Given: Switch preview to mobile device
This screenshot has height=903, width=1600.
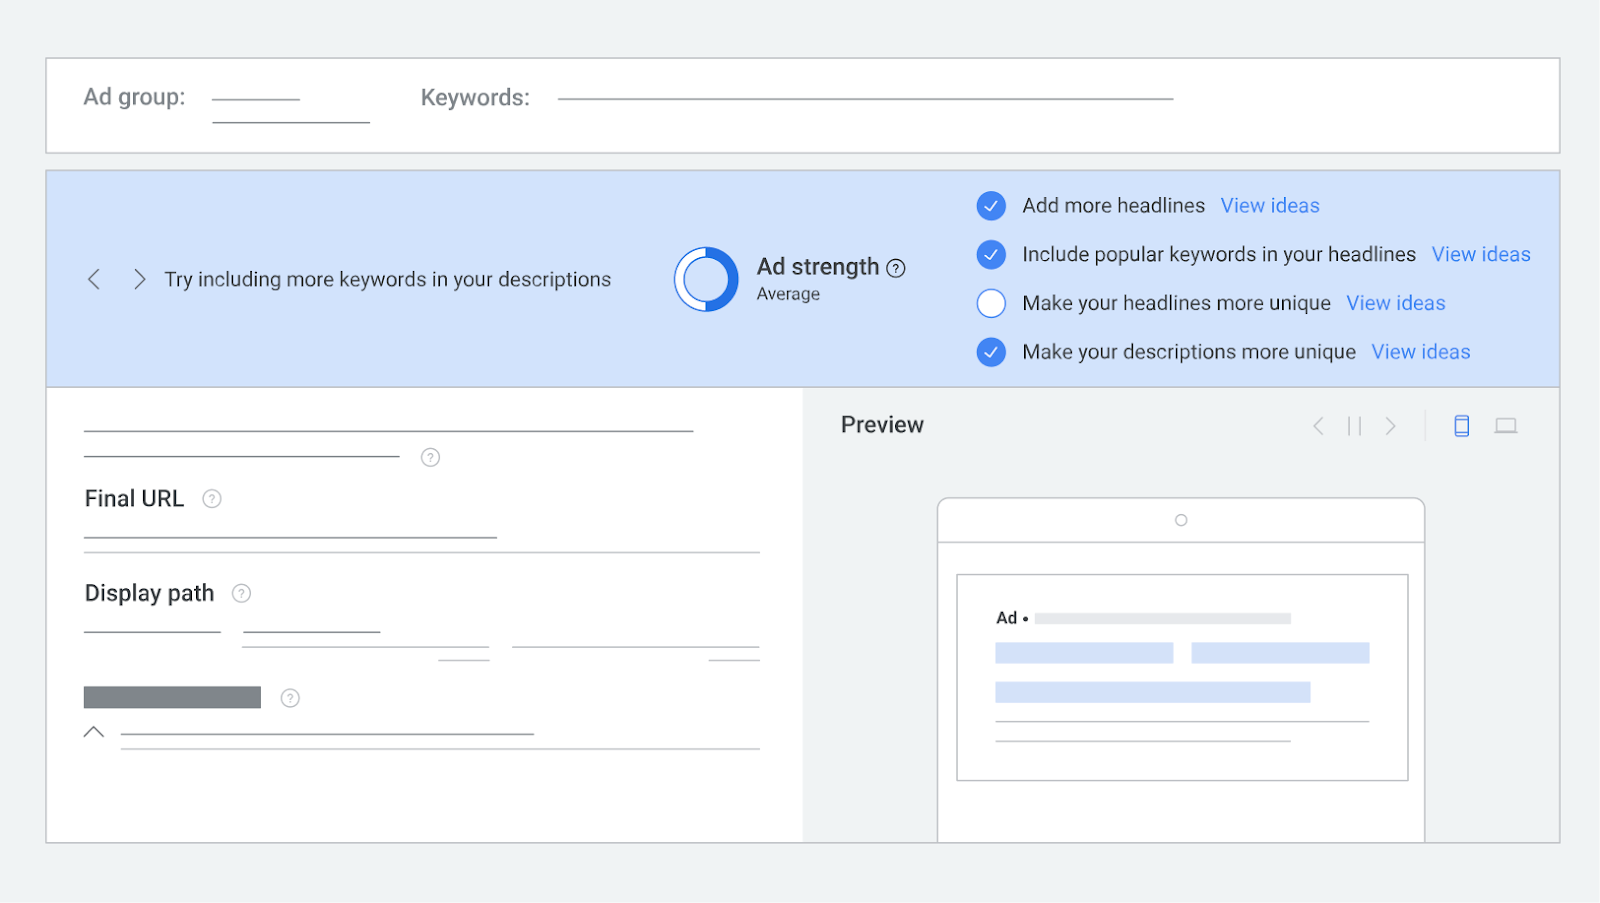Looking at the screenshot, I should tap(1462, 426).
